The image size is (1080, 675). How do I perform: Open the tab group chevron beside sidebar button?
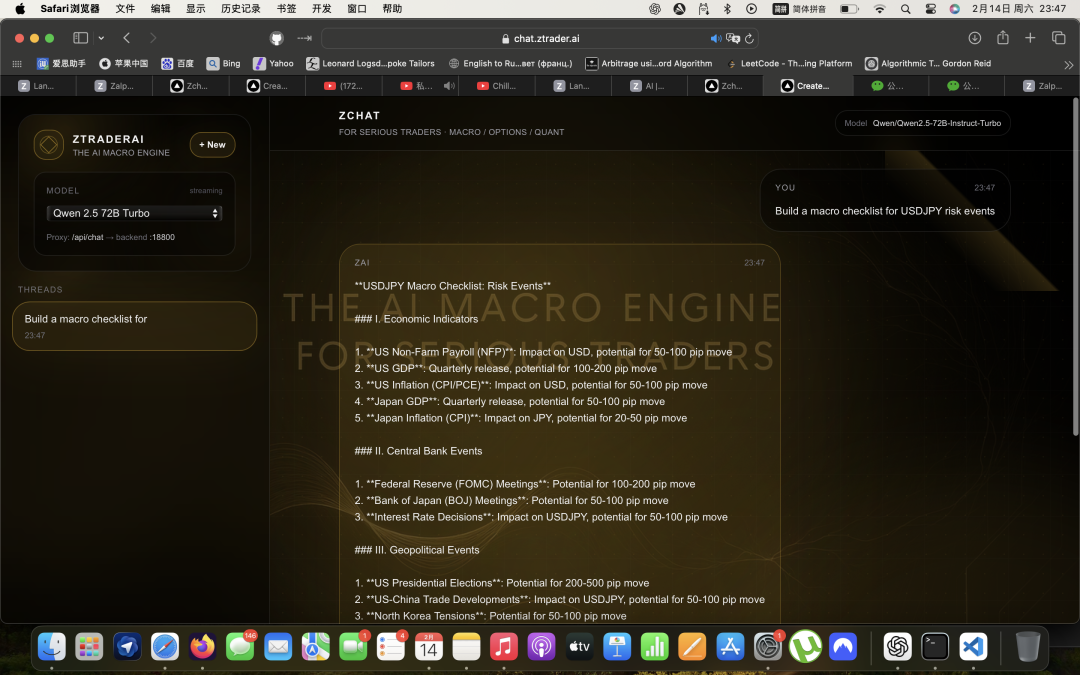(101, 38)
